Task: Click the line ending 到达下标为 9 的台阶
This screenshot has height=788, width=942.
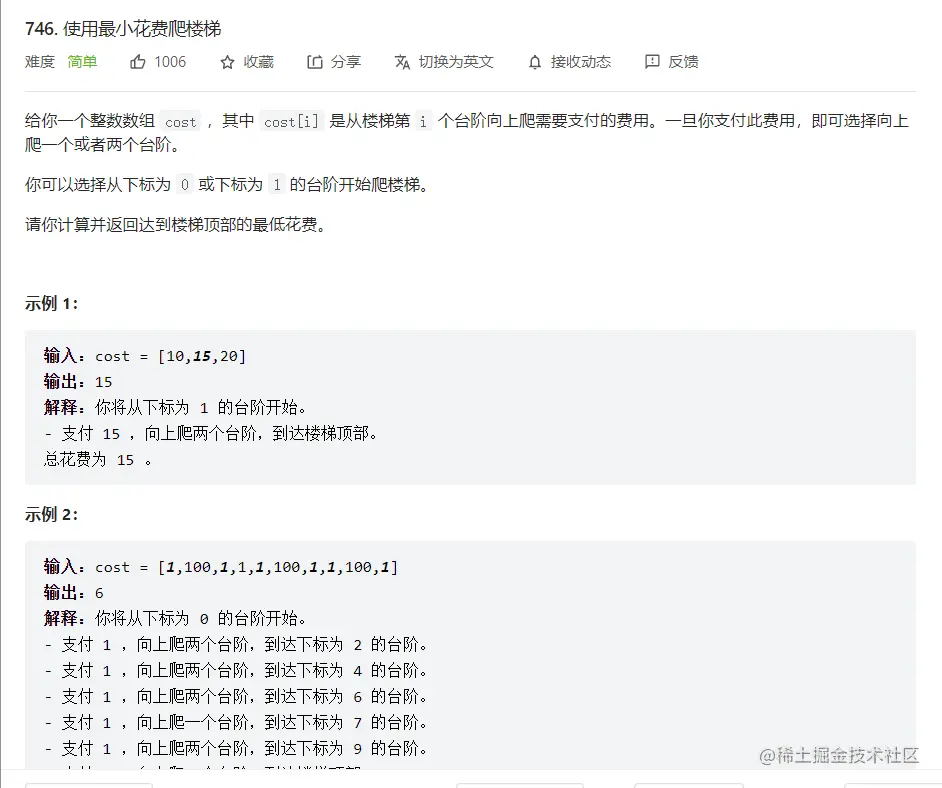Action: pyautogui.click(x=236, y=748)
